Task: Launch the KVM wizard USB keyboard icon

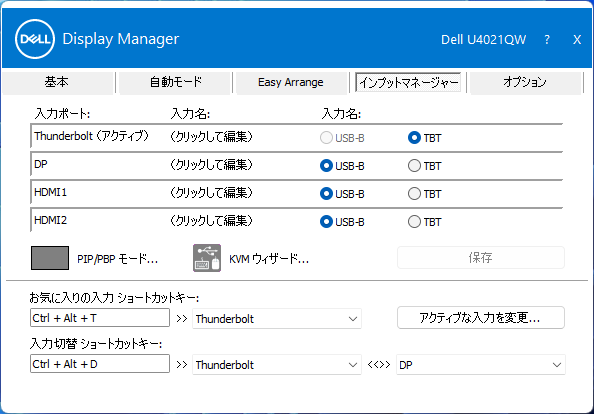Action: coord(207,258)
